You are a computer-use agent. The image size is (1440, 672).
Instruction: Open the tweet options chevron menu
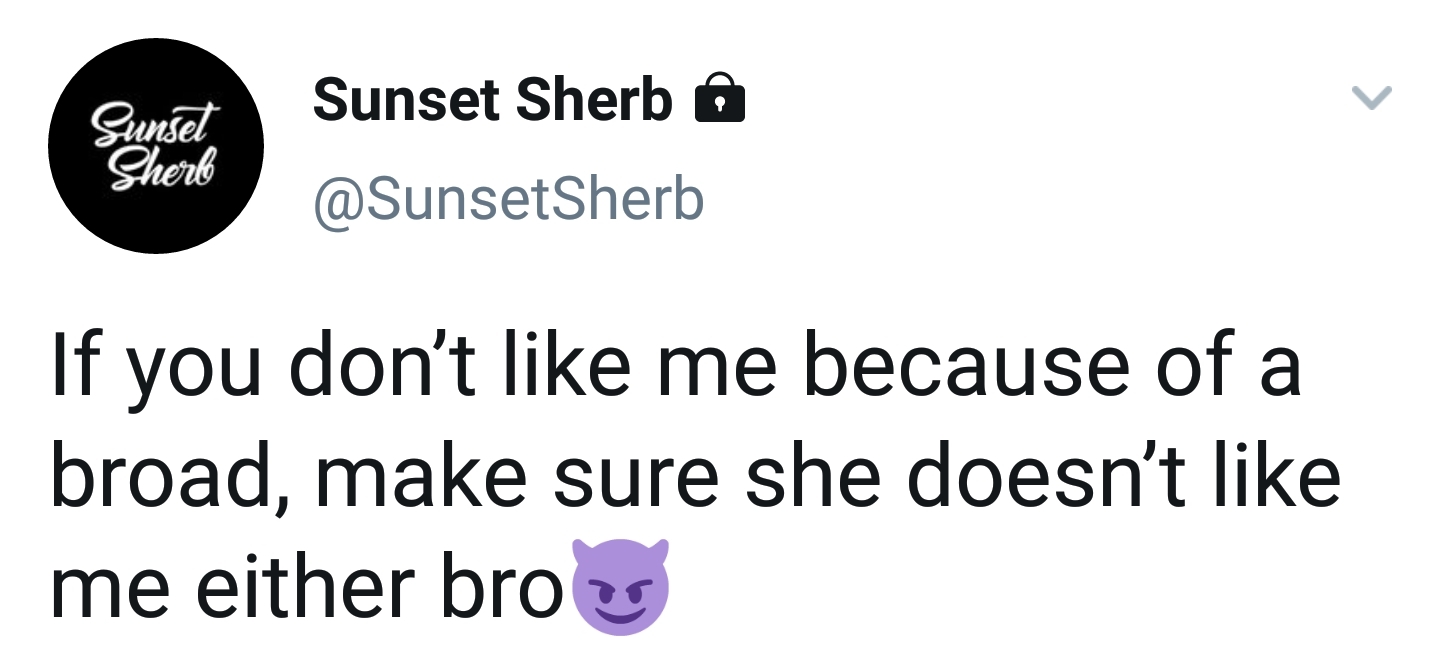(1370, 98)
